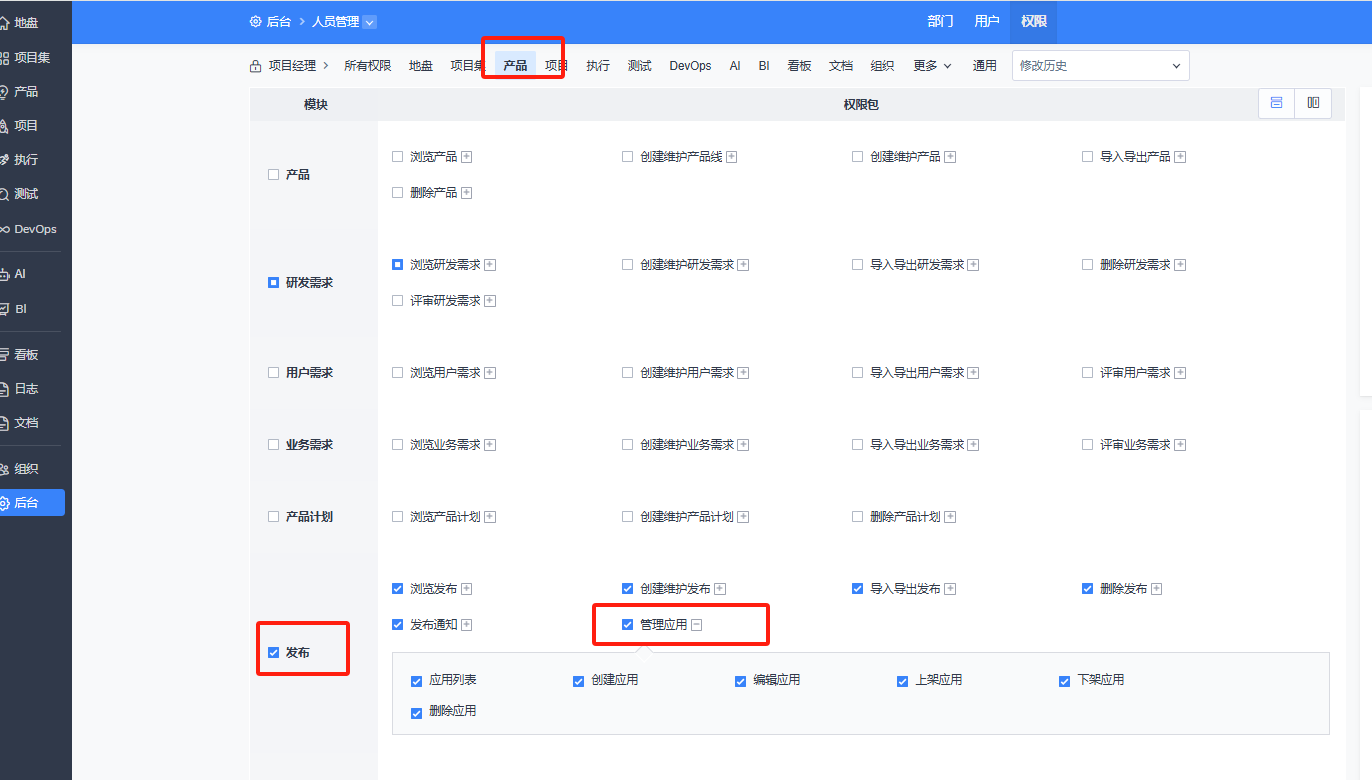Open 文档 icon in left sidebar
The height and width of the screenshot is (780, 1372).
[x=5, y=423]
